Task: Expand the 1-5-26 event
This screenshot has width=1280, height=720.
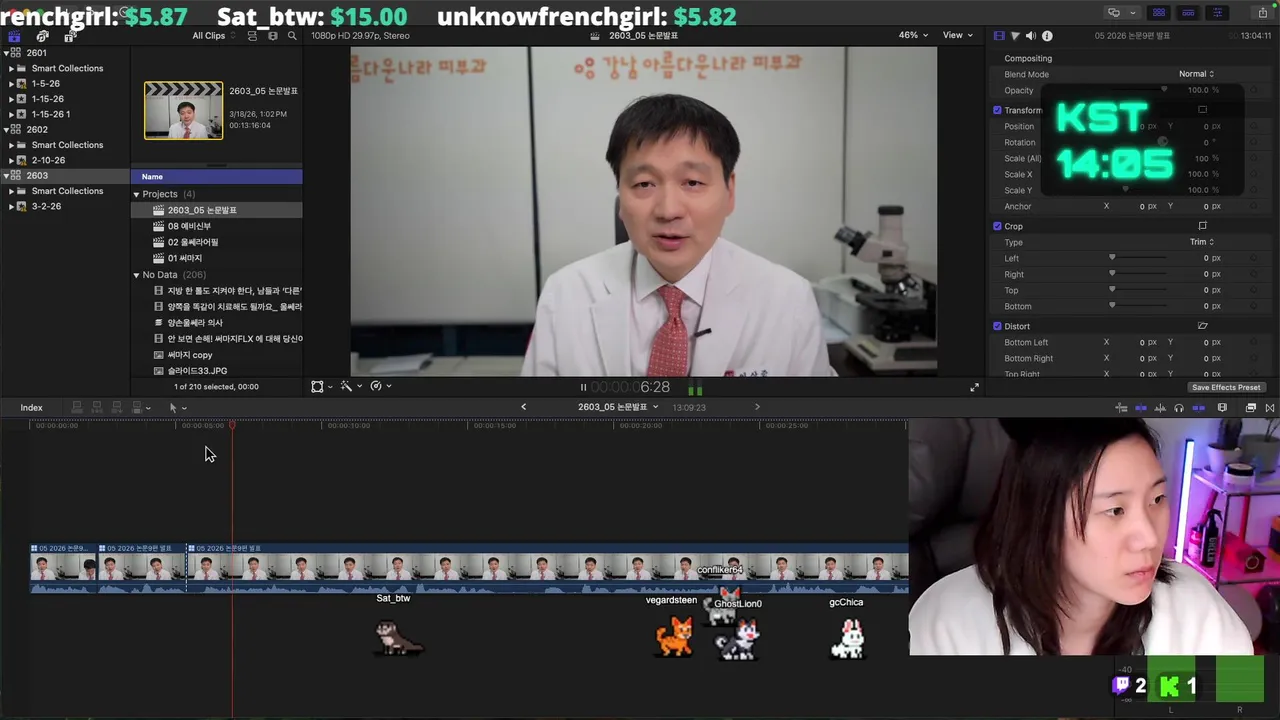Action: (11, 84)
